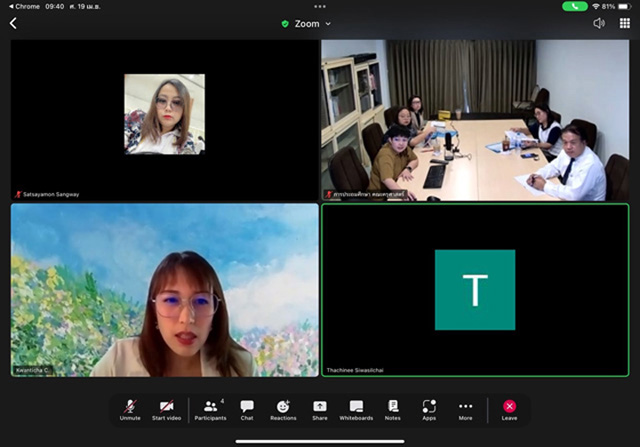Screen dimensions: 640x447
Task: Go back with the top-left chevron
Action: tap(13, 23)
